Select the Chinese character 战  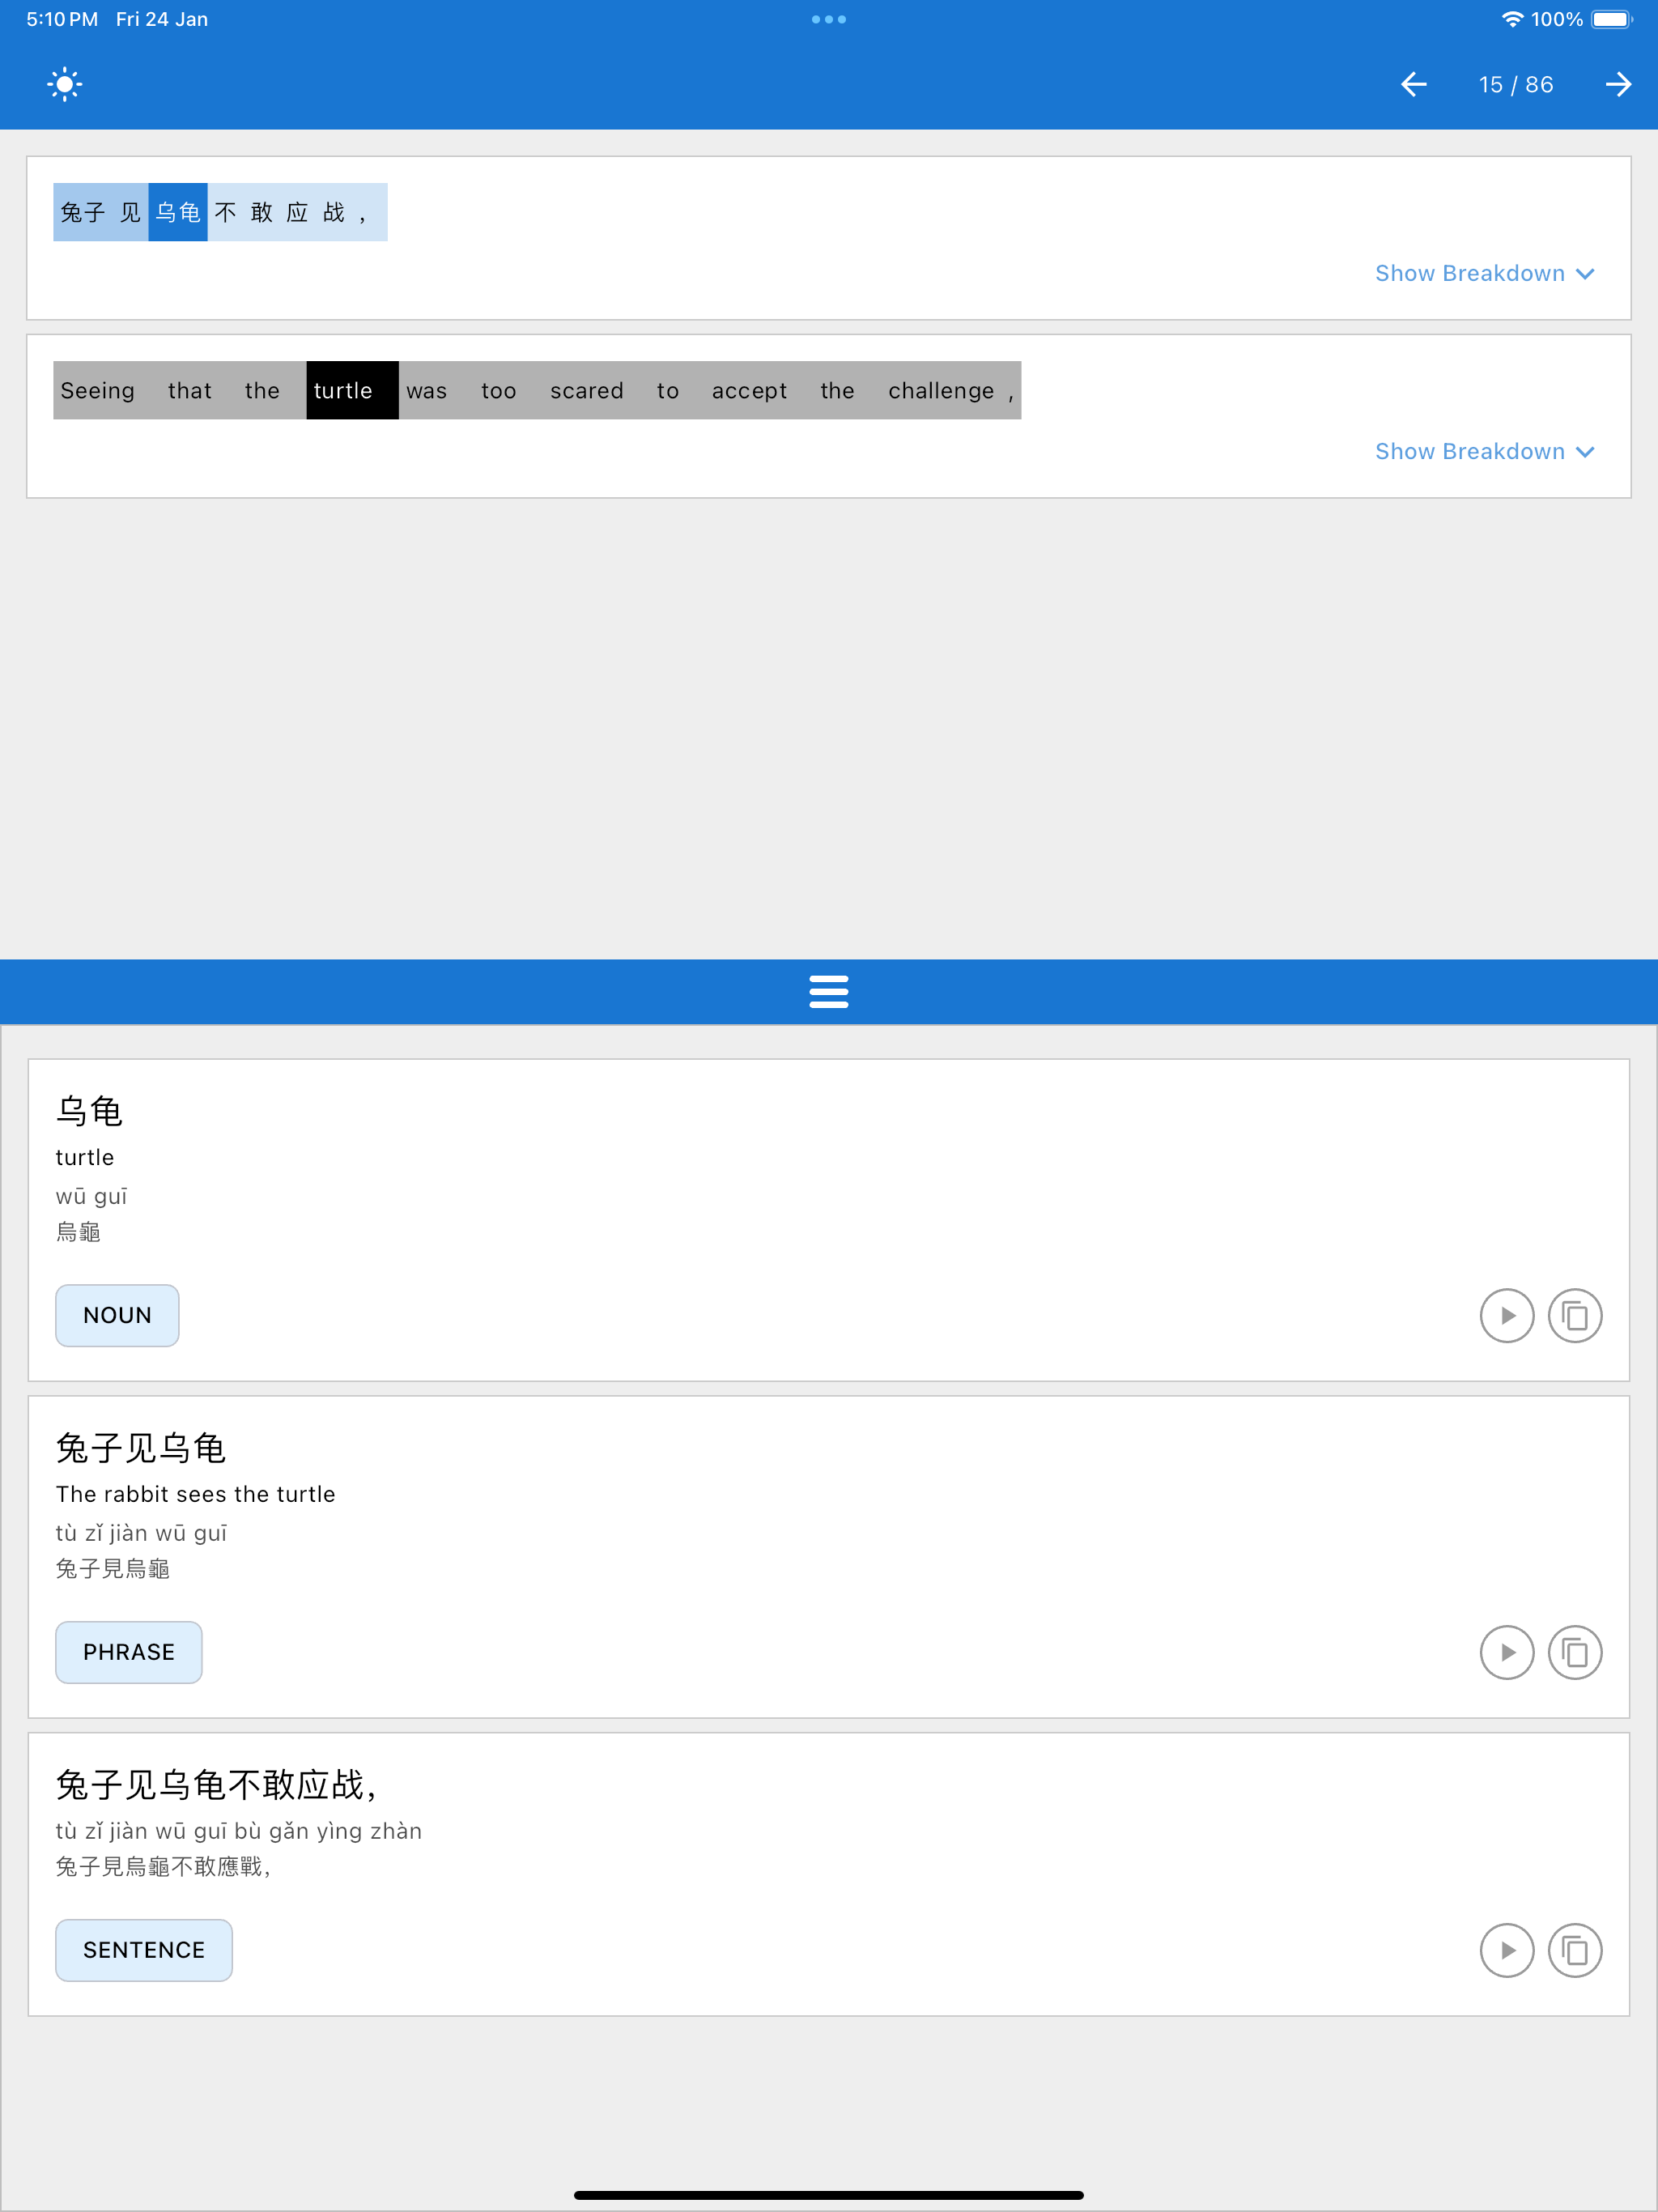click(x=334, y=212)
